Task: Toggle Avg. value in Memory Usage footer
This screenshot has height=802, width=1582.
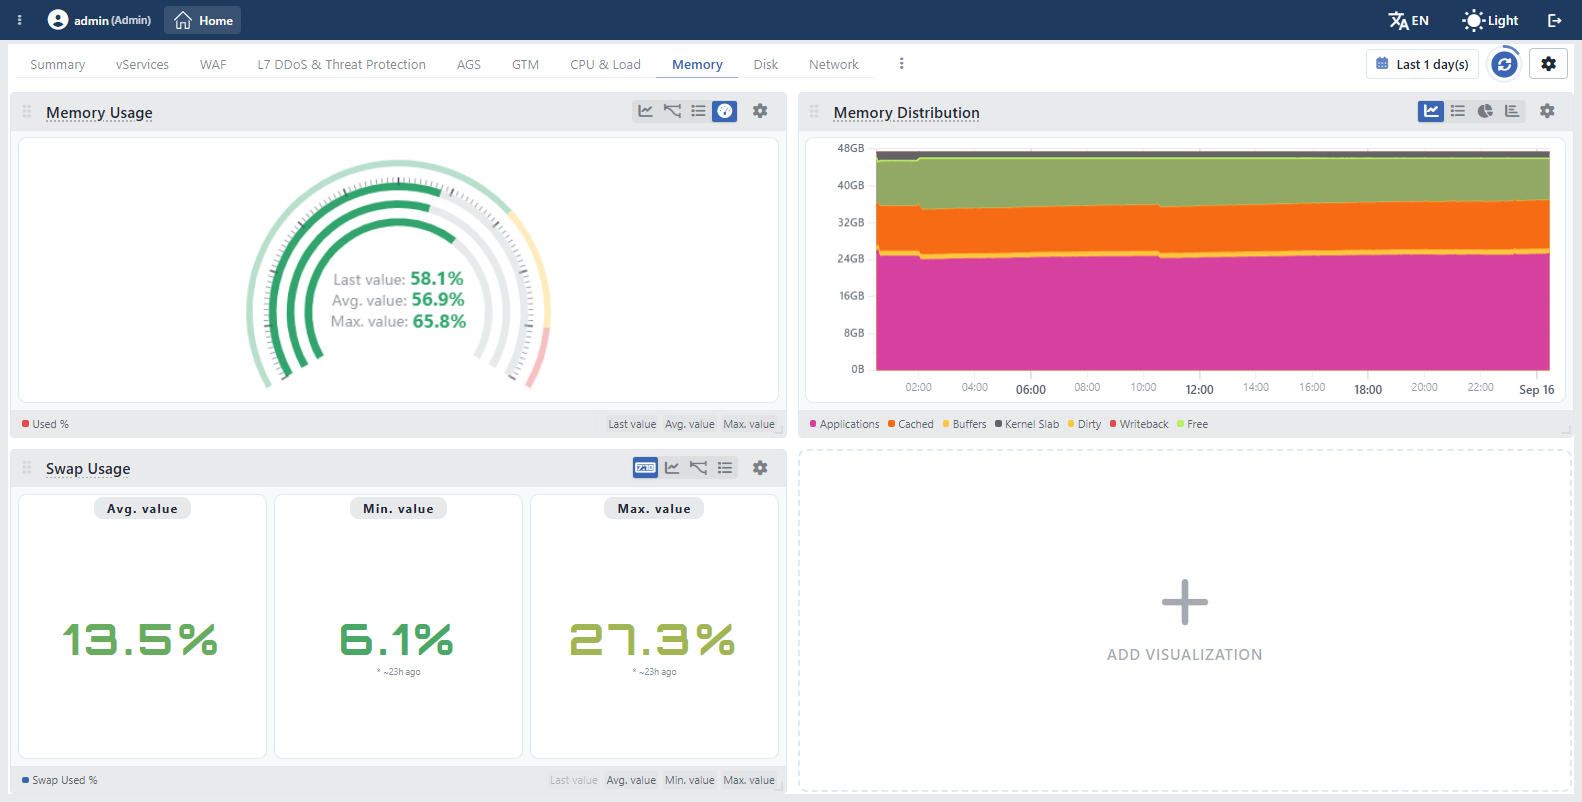Action: pyautogui.click(x=690, y=424)
